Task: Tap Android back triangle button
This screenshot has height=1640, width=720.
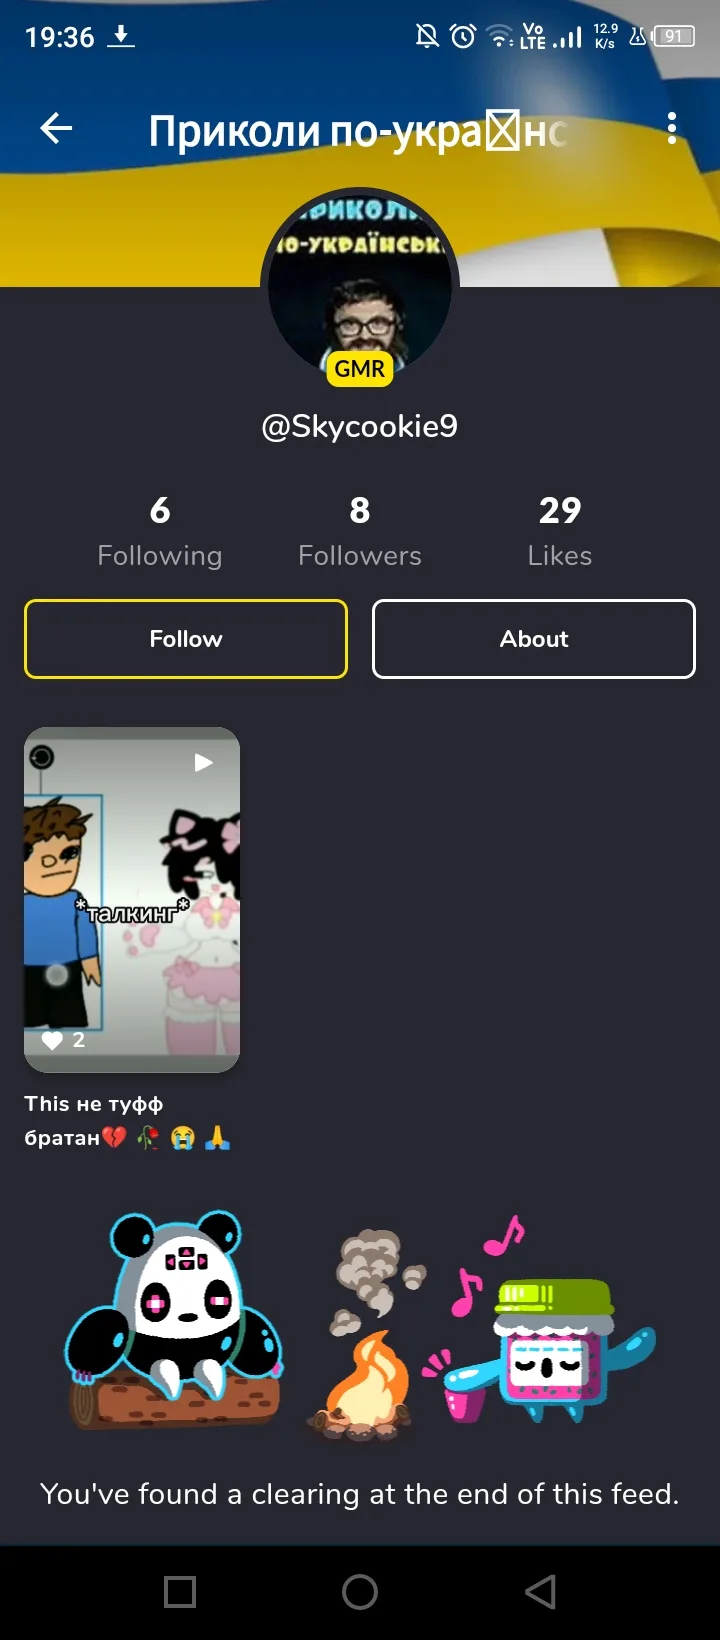Action: (540, 1592)
